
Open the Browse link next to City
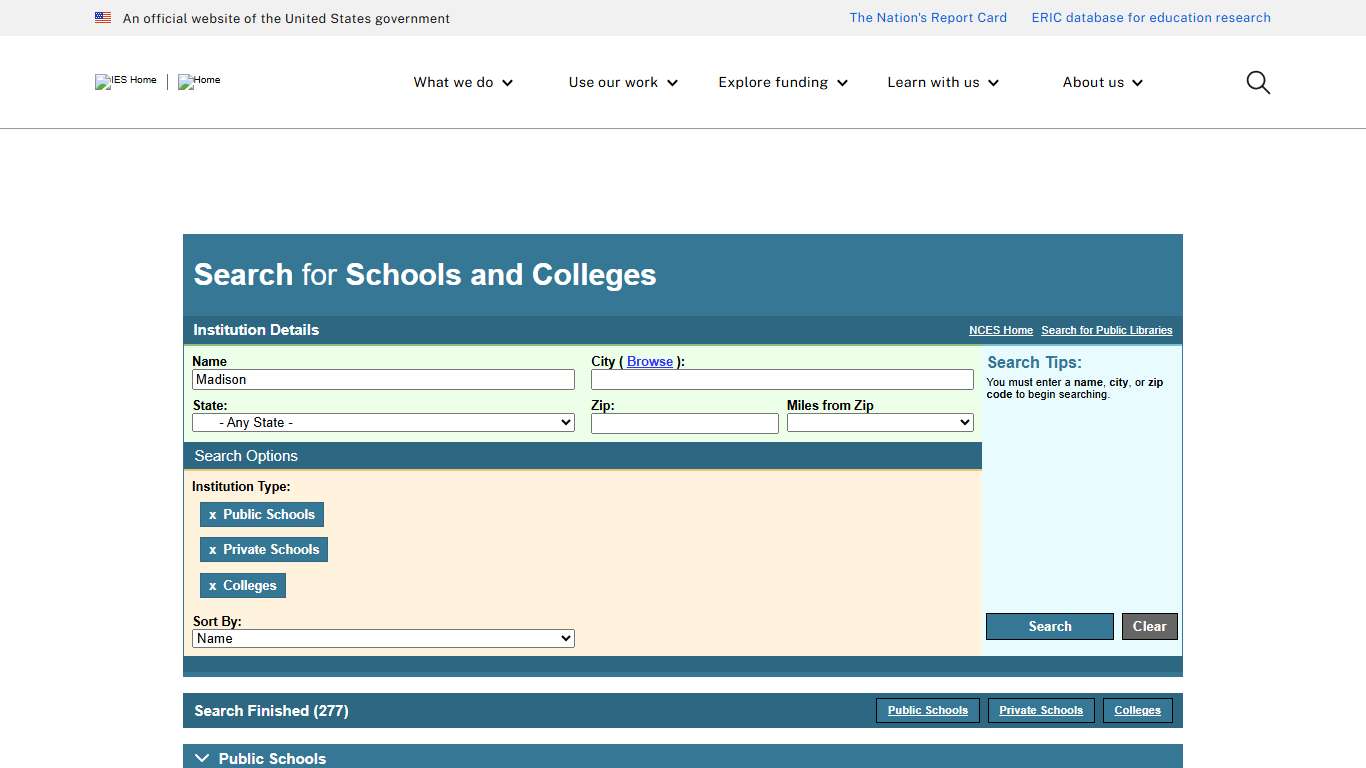[650, 361]
